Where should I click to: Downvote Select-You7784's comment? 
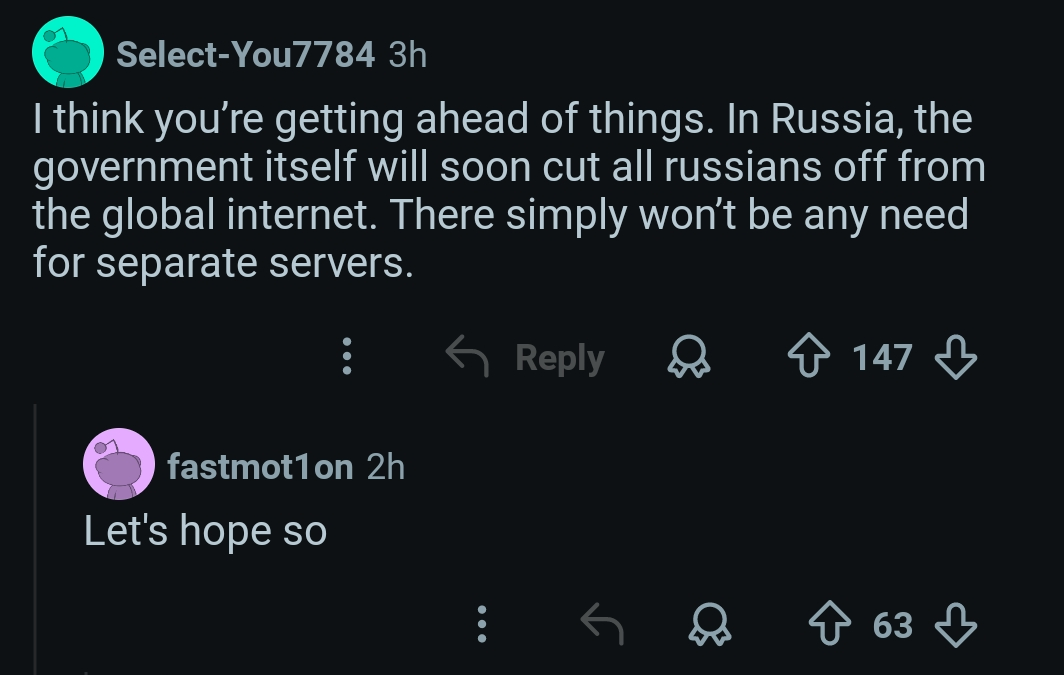[x=954, y=357]
